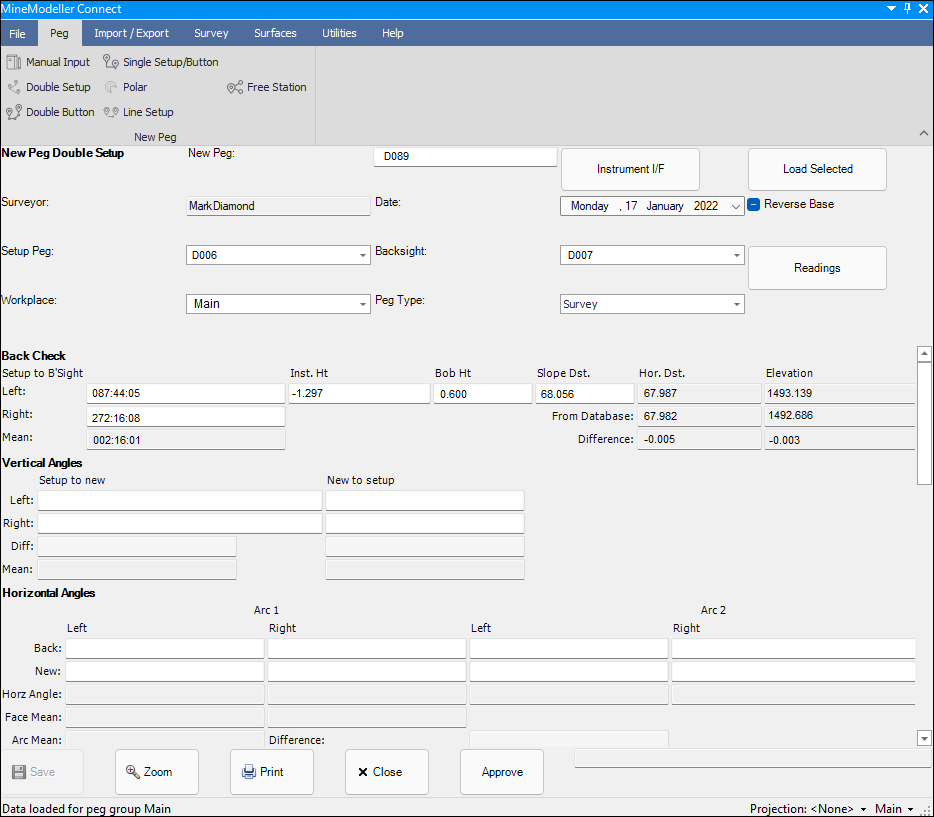Open the Free Station tool
This screenshot has width=934, height=817.
tap(267, 87)
